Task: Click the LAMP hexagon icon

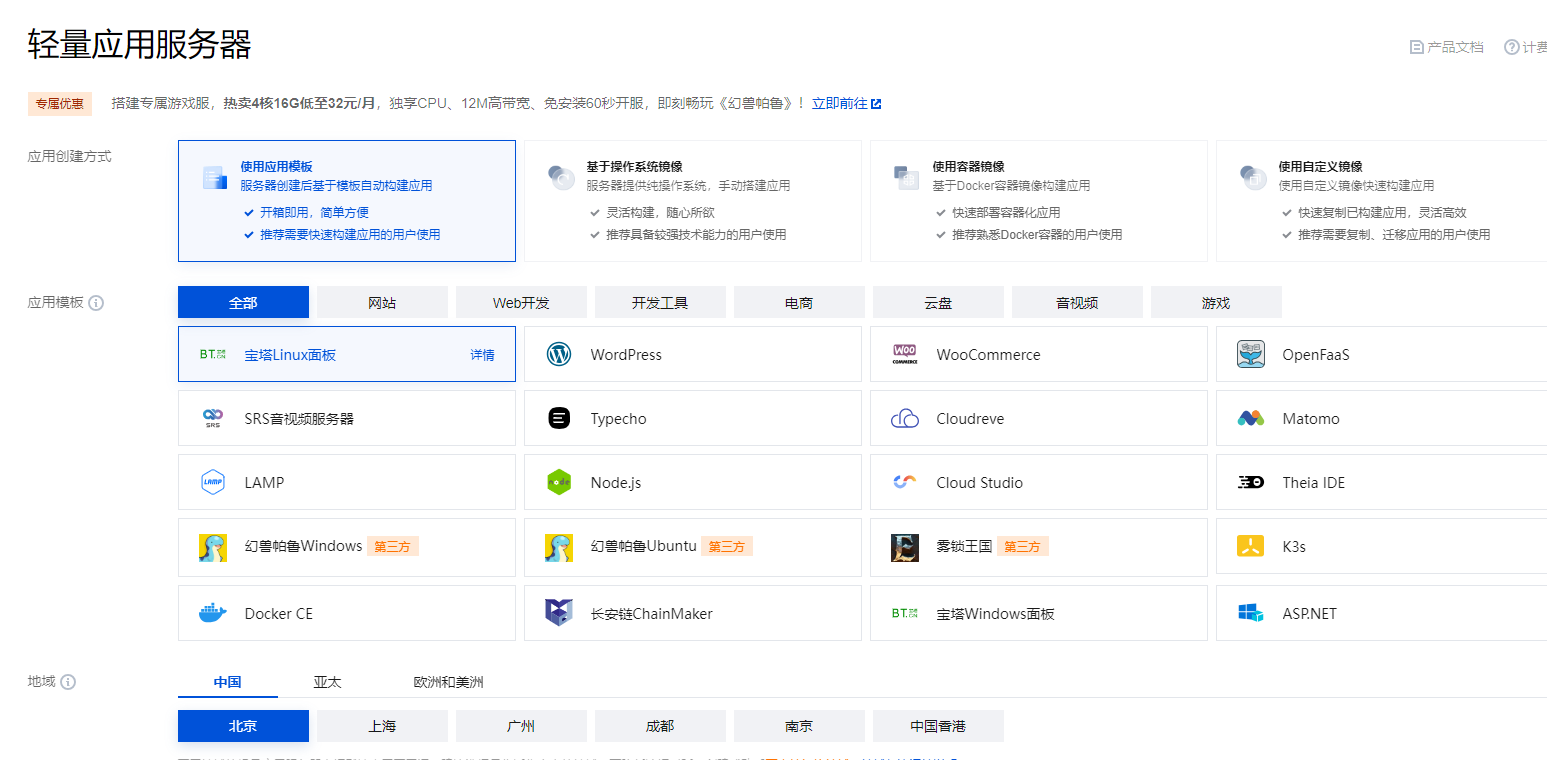Action: (x=213, y=482)
